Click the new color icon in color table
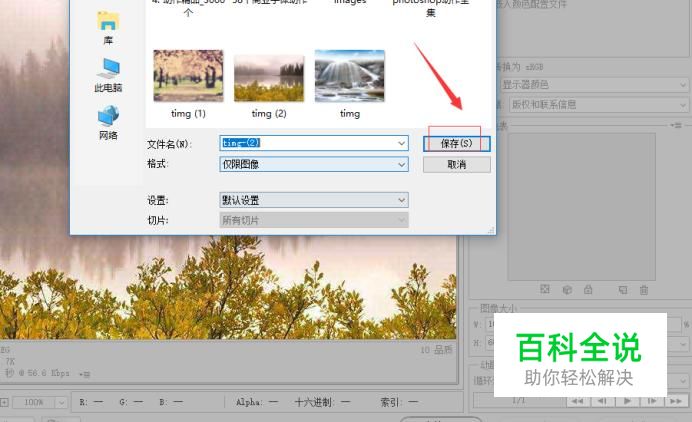The height and width of the screenshot is (422, 692). 623,290
